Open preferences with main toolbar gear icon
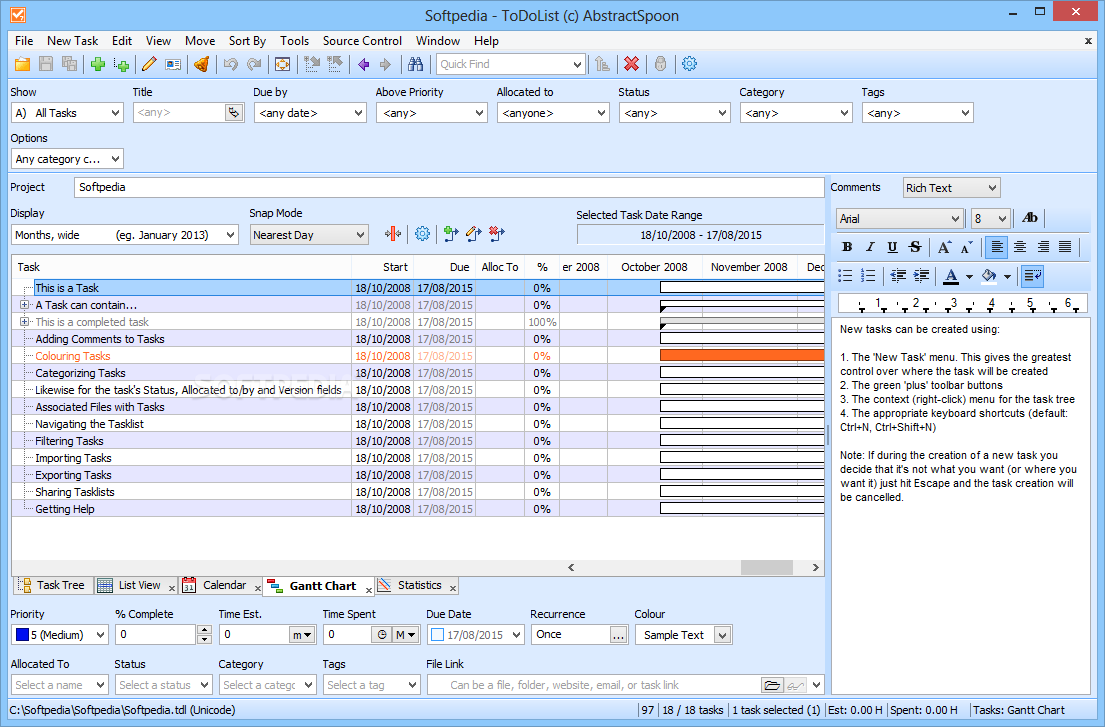The image size is (1105, 727). pyautogui.click(x=689, y=64)
